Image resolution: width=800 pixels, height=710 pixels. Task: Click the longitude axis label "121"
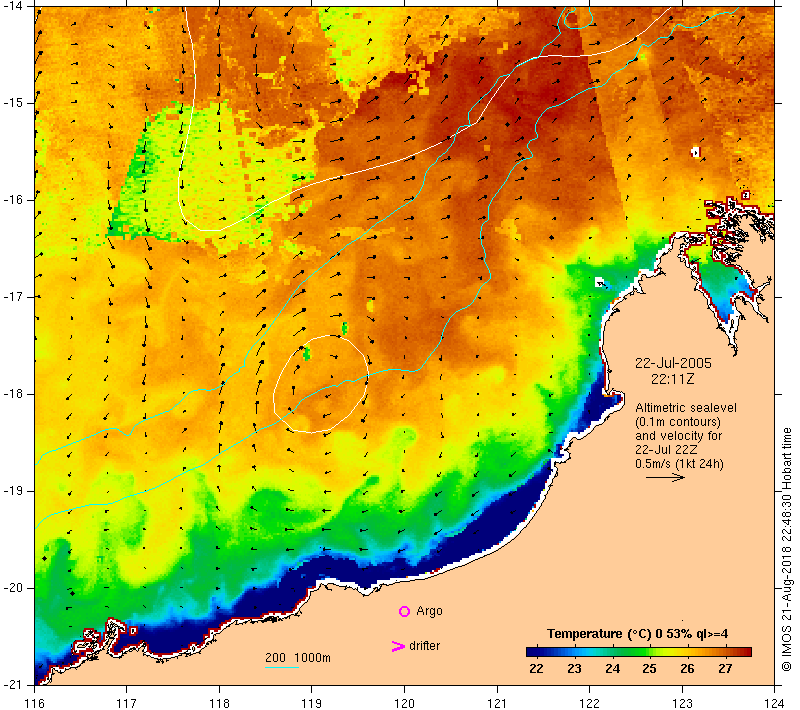point(497,703)
